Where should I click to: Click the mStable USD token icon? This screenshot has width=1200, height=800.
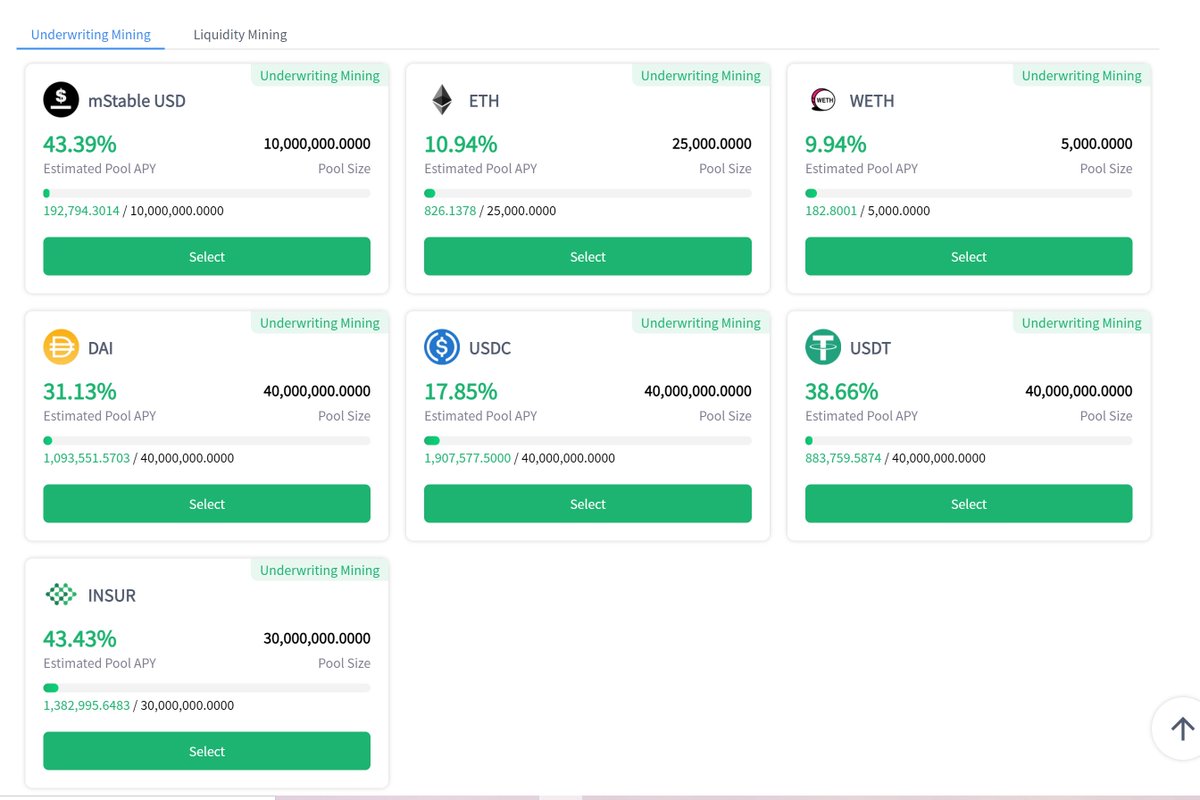(61, 100)
